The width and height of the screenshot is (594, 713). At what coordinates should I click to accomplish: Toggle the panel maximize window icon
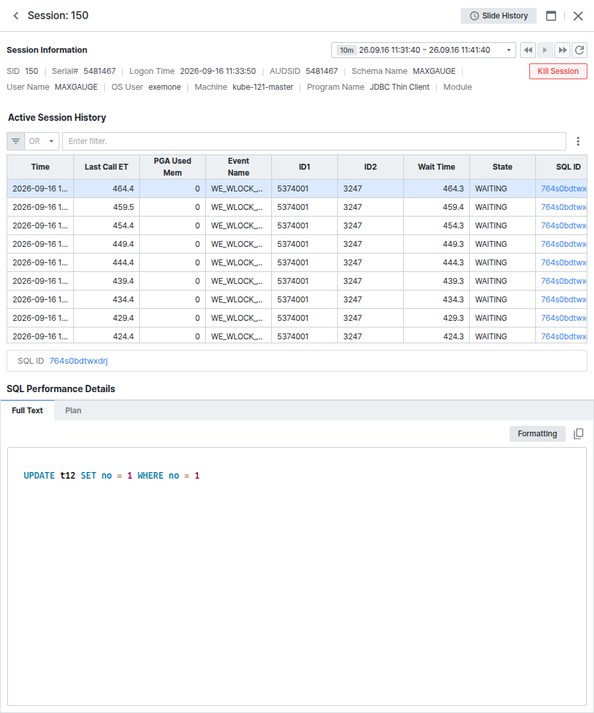tap(551, 15)
